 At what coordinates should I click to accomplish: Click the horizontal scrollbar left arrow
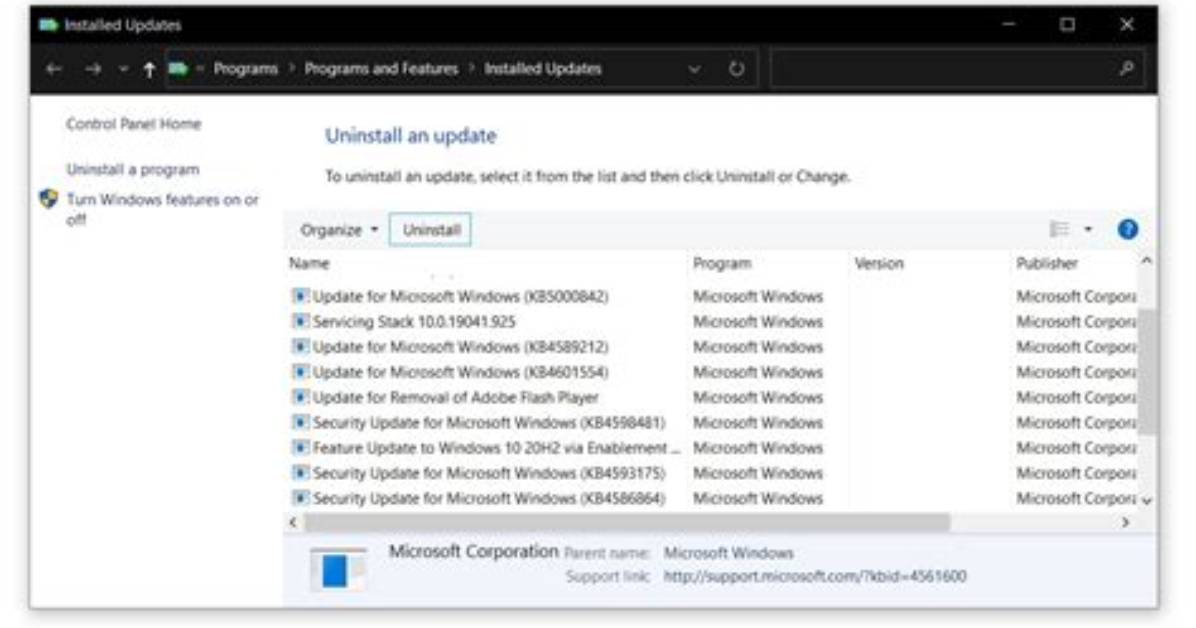click(294, 523)
